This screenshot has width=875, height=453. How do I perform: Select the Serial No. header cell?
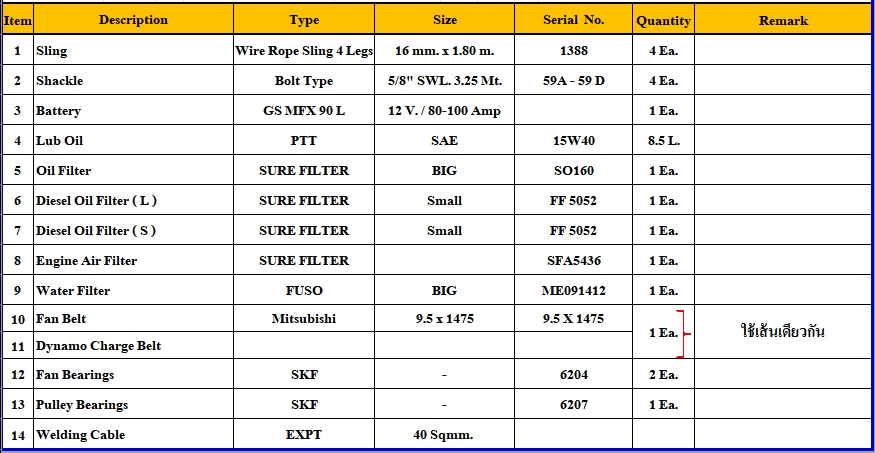[573, 20]
